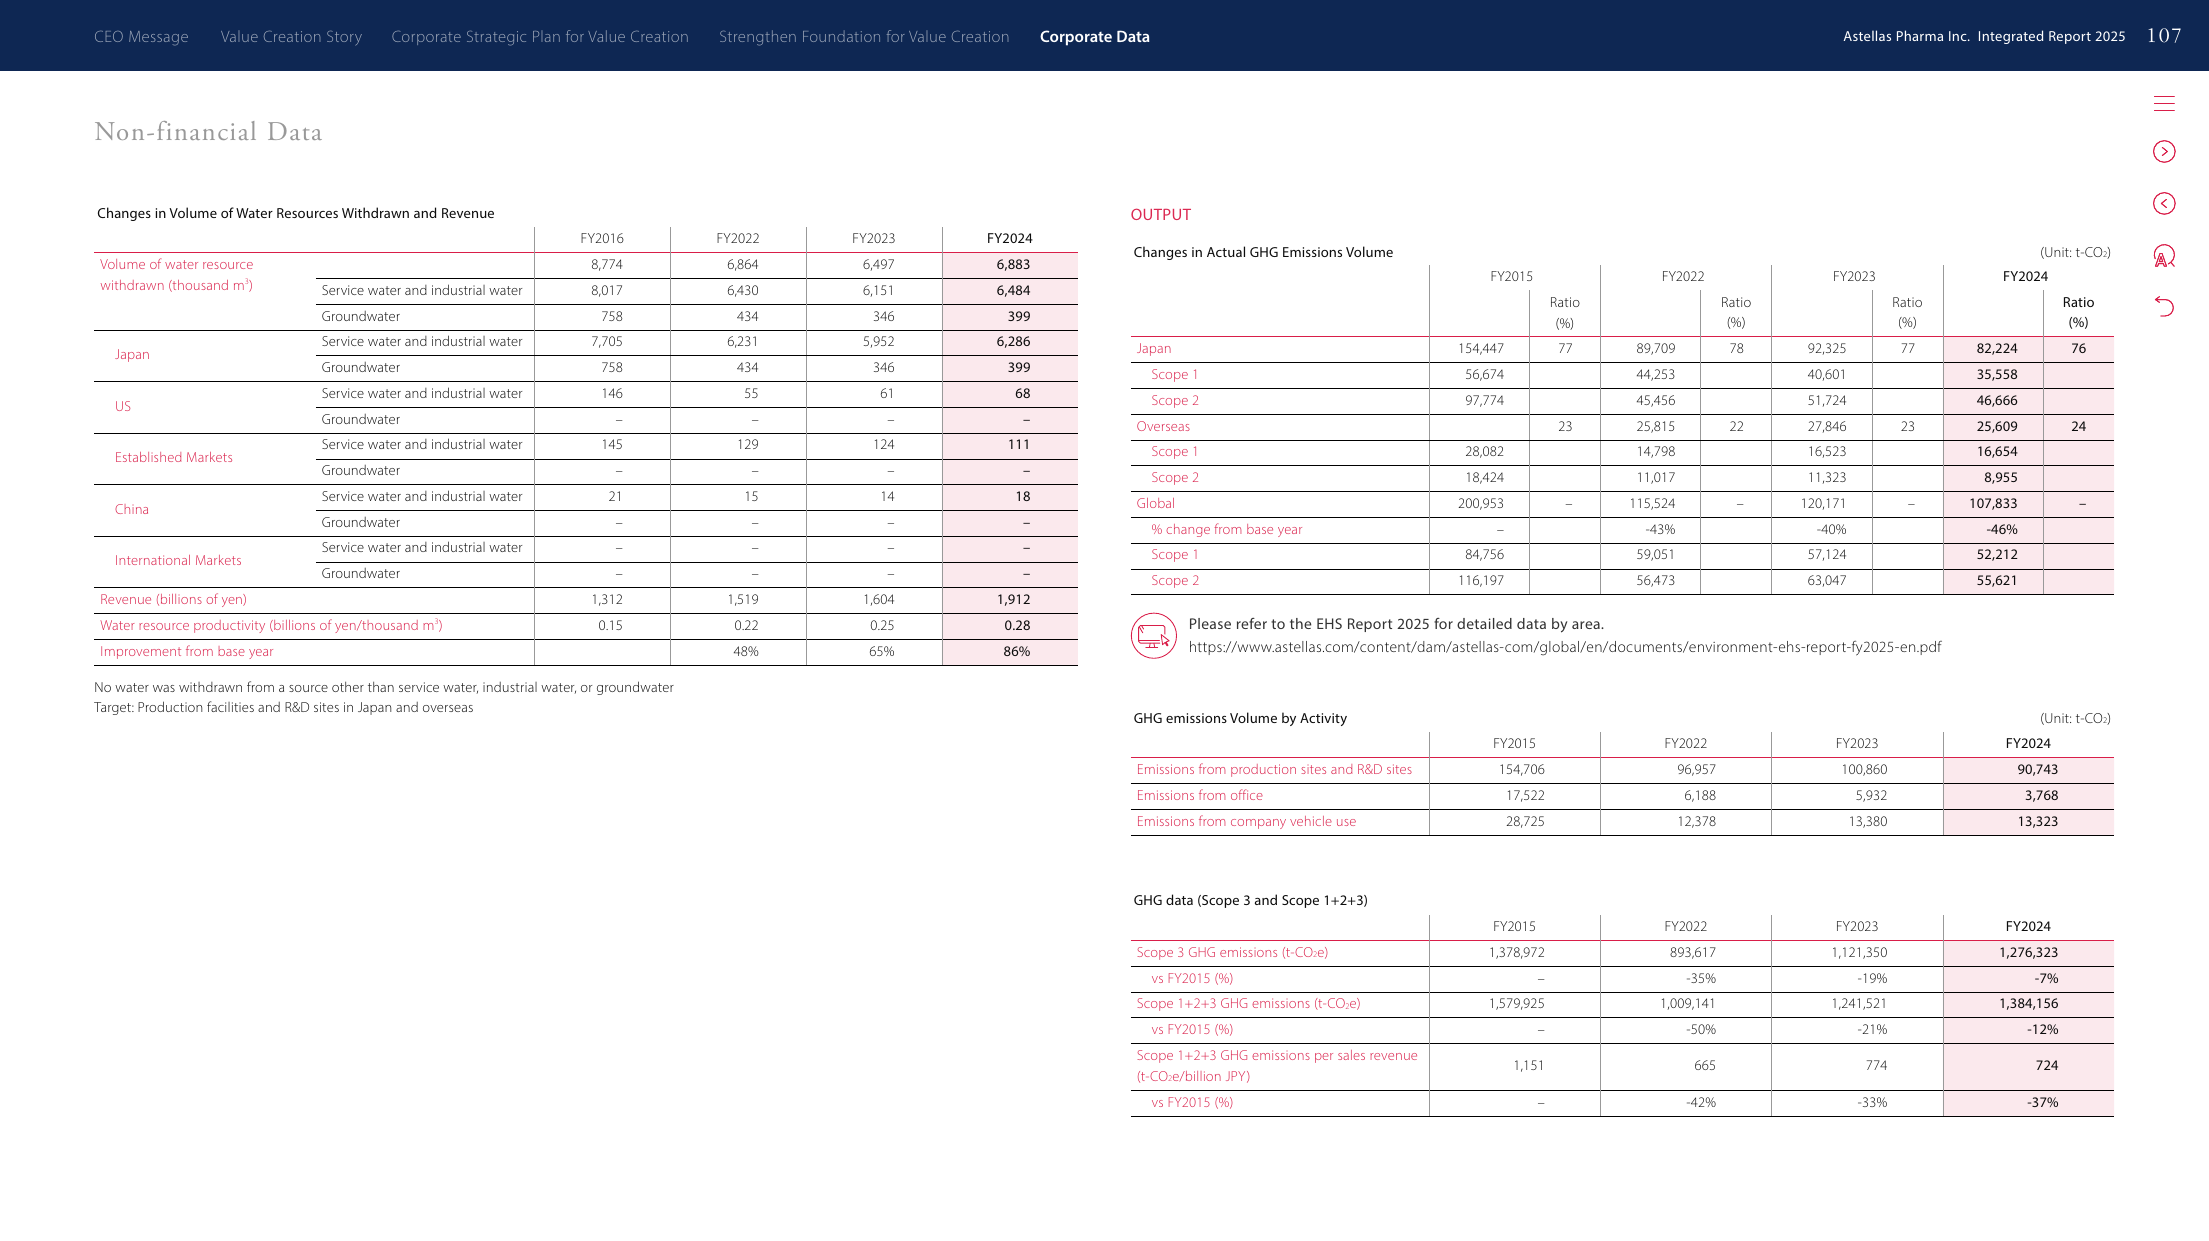Click the 'Established Markets' row label
This screenshot has width=2209, height=1241.
(173, 458)
